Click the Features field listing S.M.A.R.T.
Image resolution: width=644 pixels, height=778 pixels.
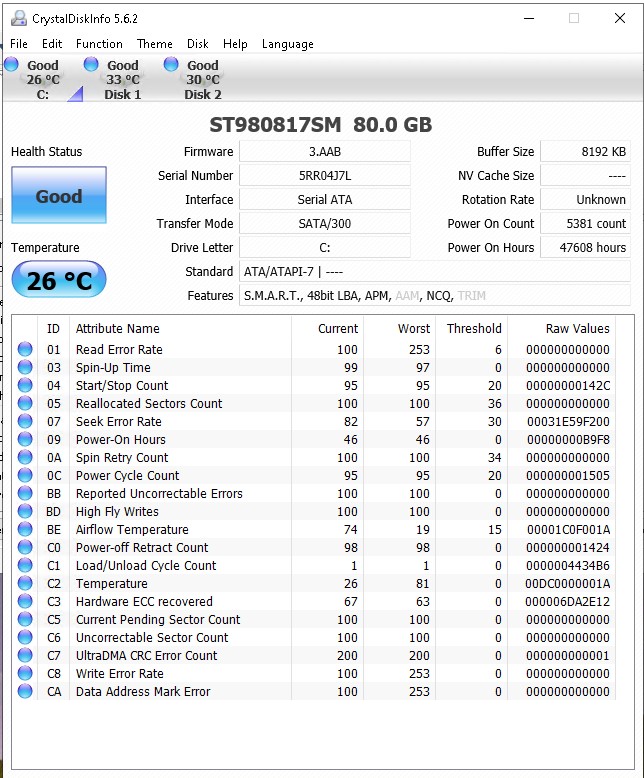click(435, 295)
